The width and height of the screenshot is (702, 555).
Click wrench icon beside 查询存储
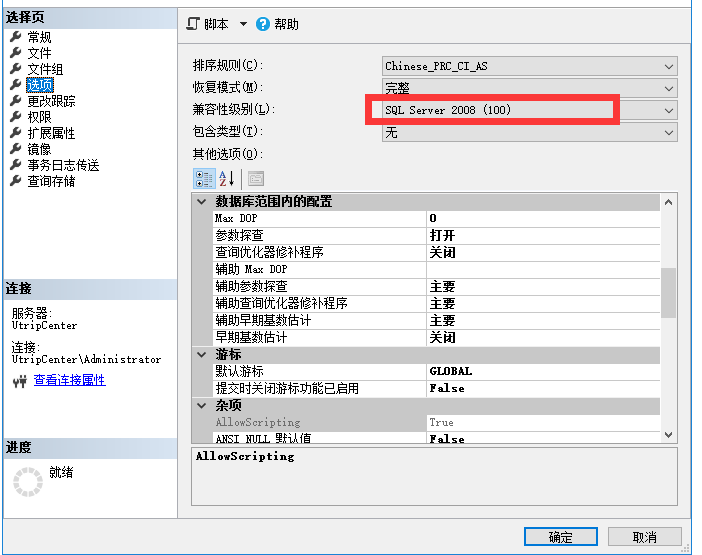[16, 181]
